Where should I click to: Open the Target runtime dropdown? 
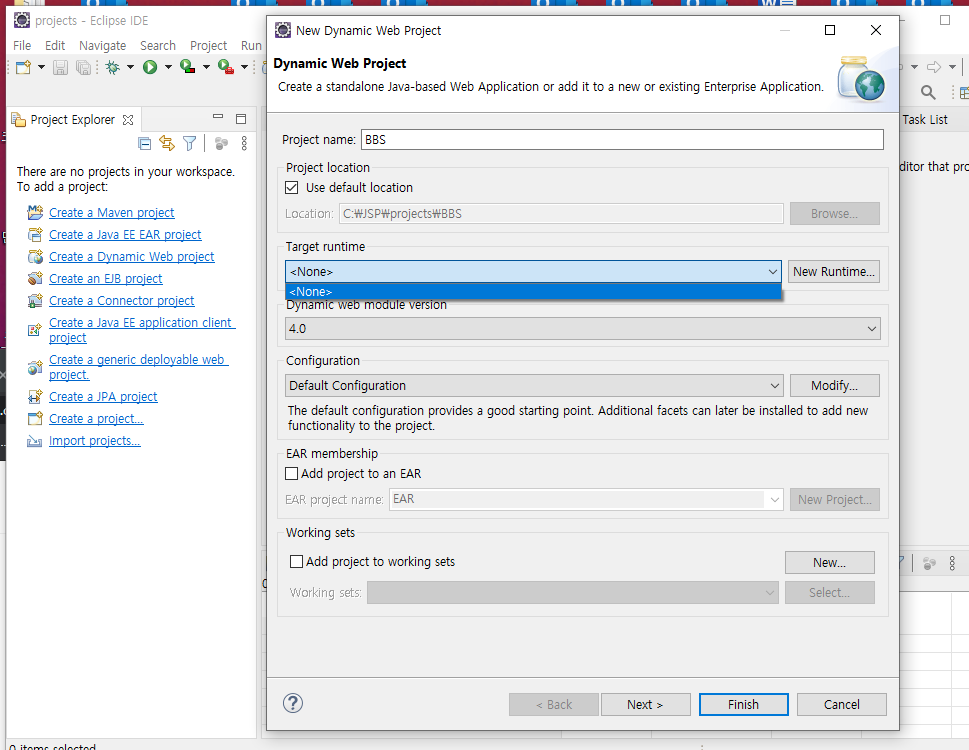click(533, 272)
